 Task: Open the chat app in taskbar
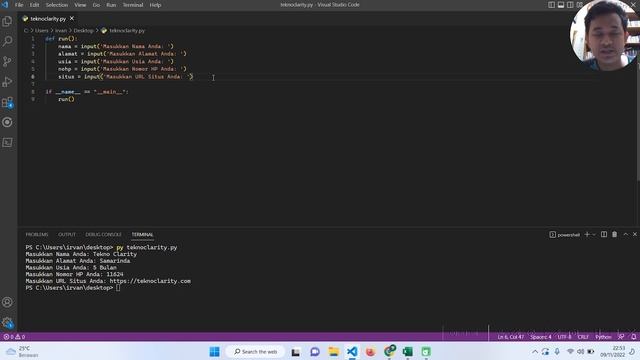pos(315,351)
